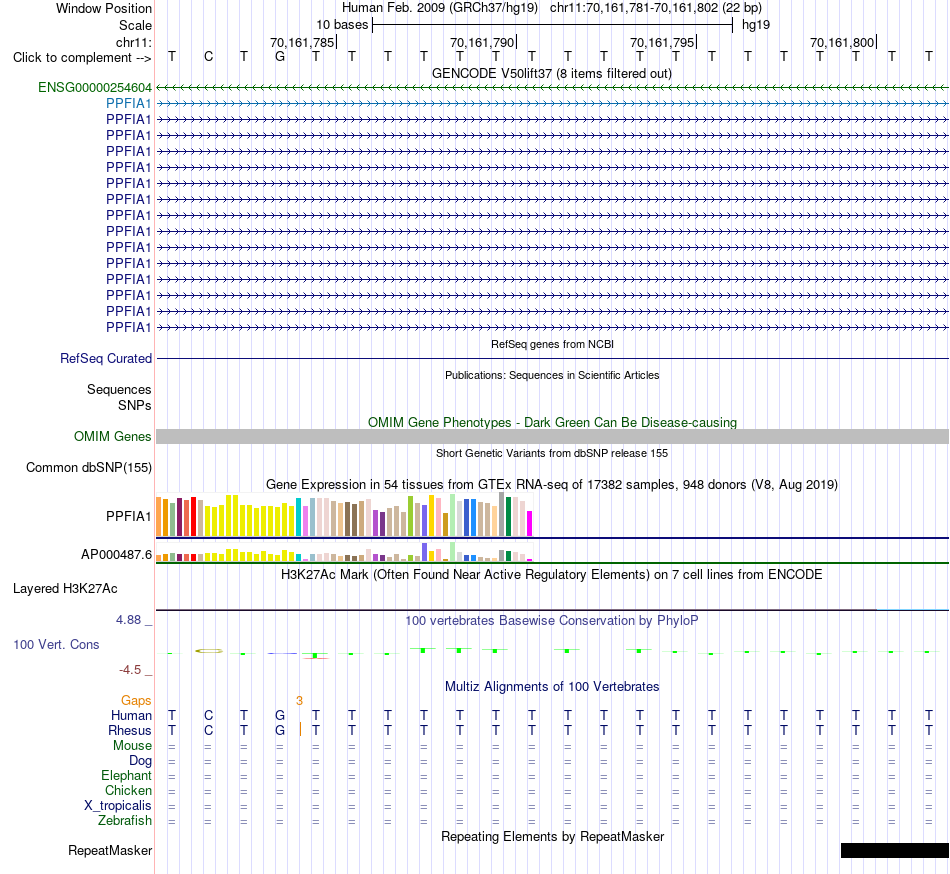Click the hg19 label beside the scale bar
The height and width of the screenshot is (874, 950).
pos(756,25)
